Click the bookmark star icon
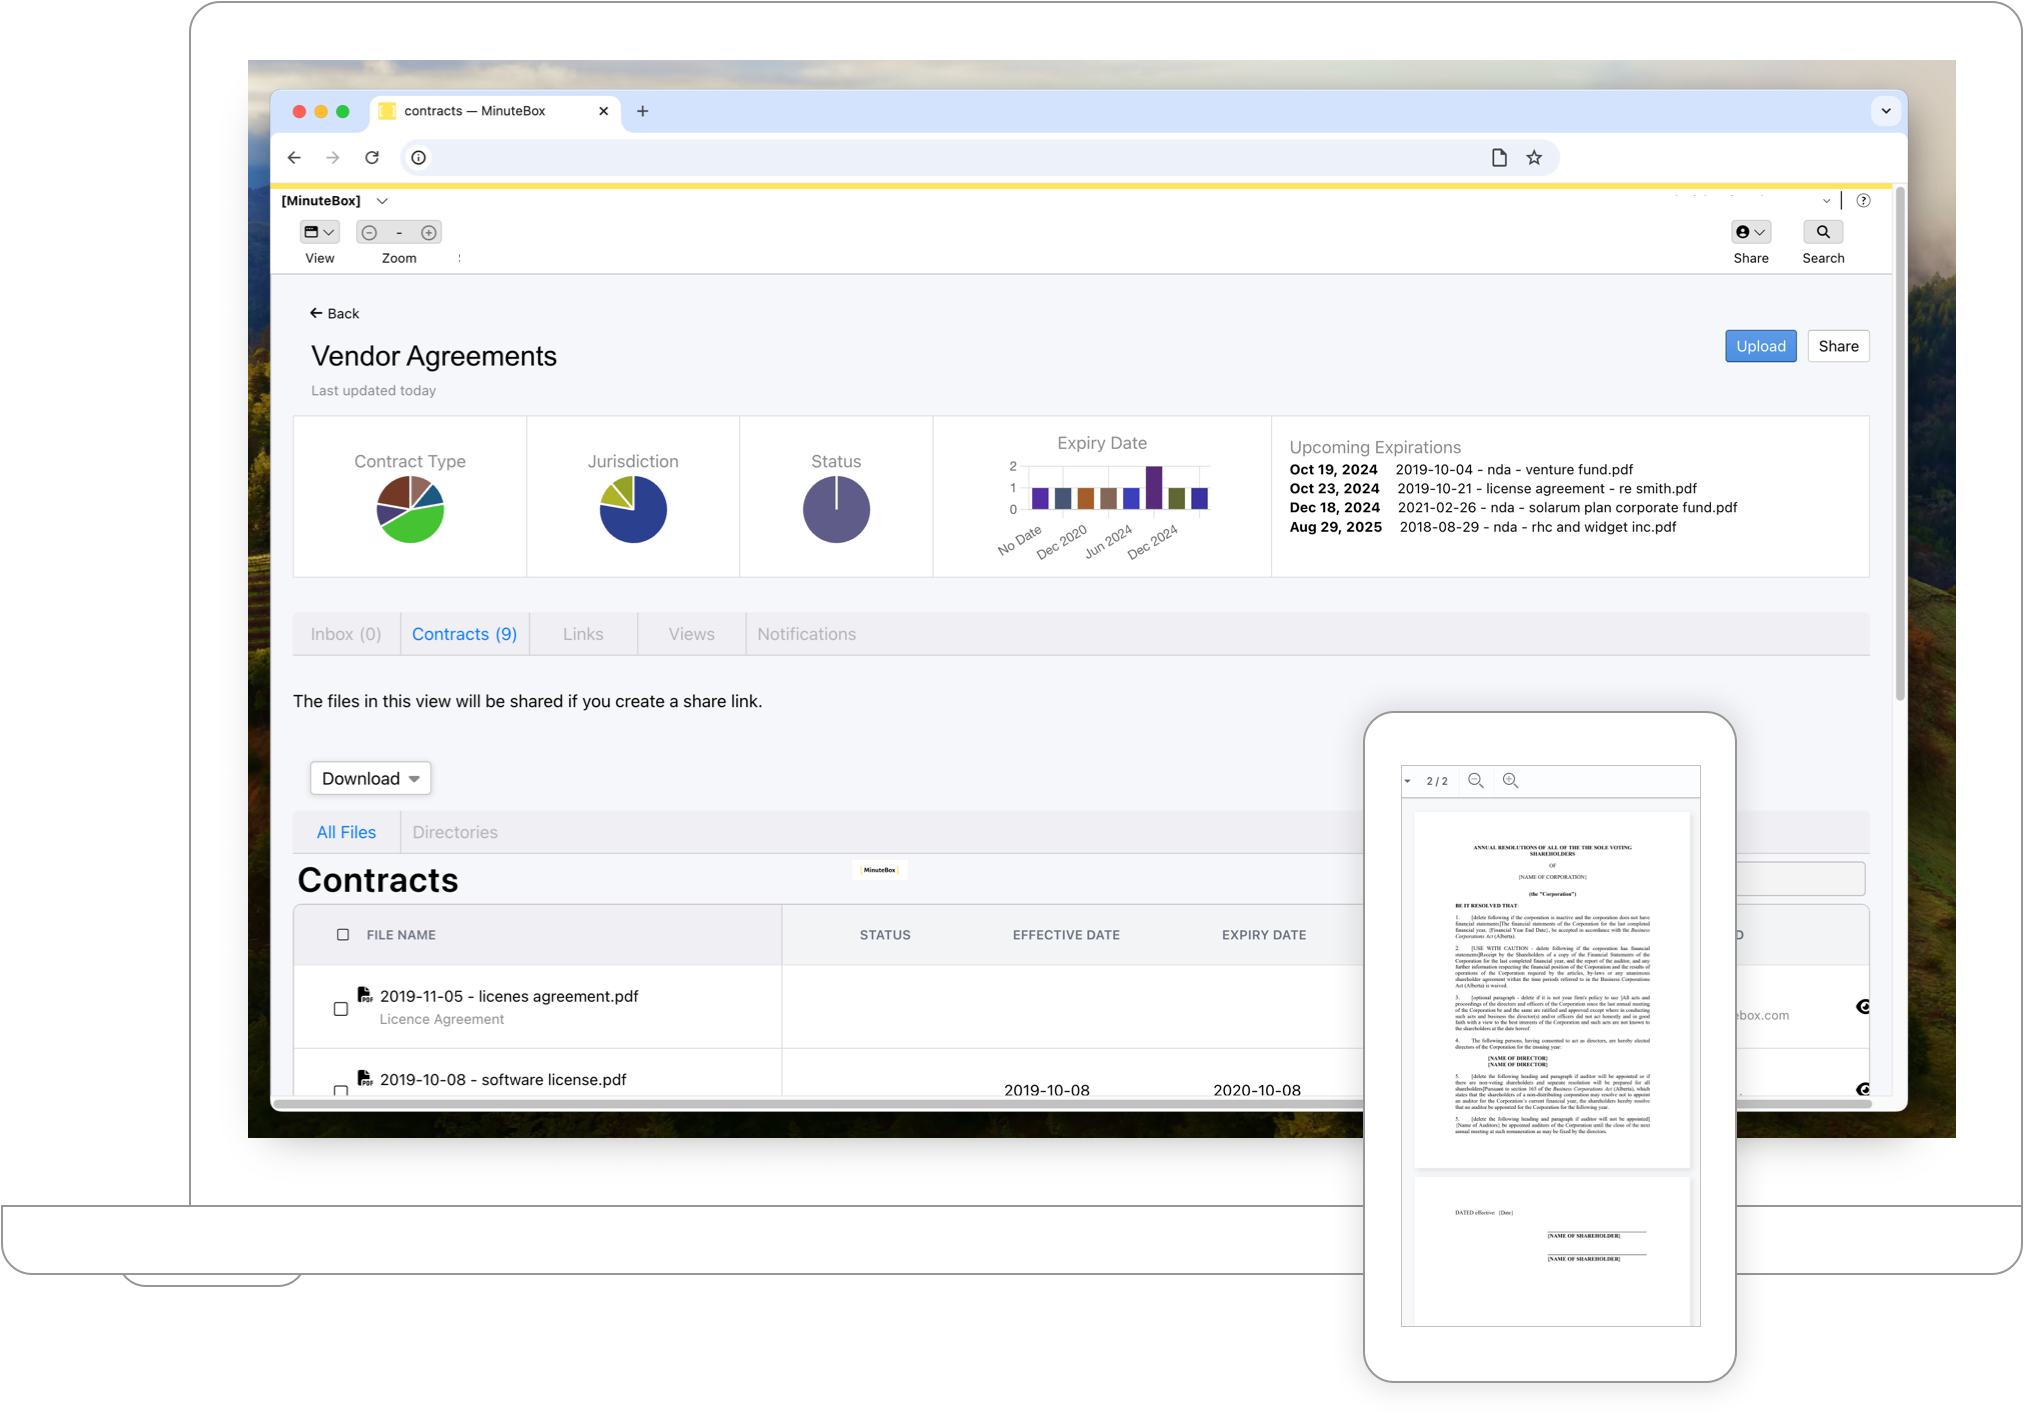 pos(1534,157)
